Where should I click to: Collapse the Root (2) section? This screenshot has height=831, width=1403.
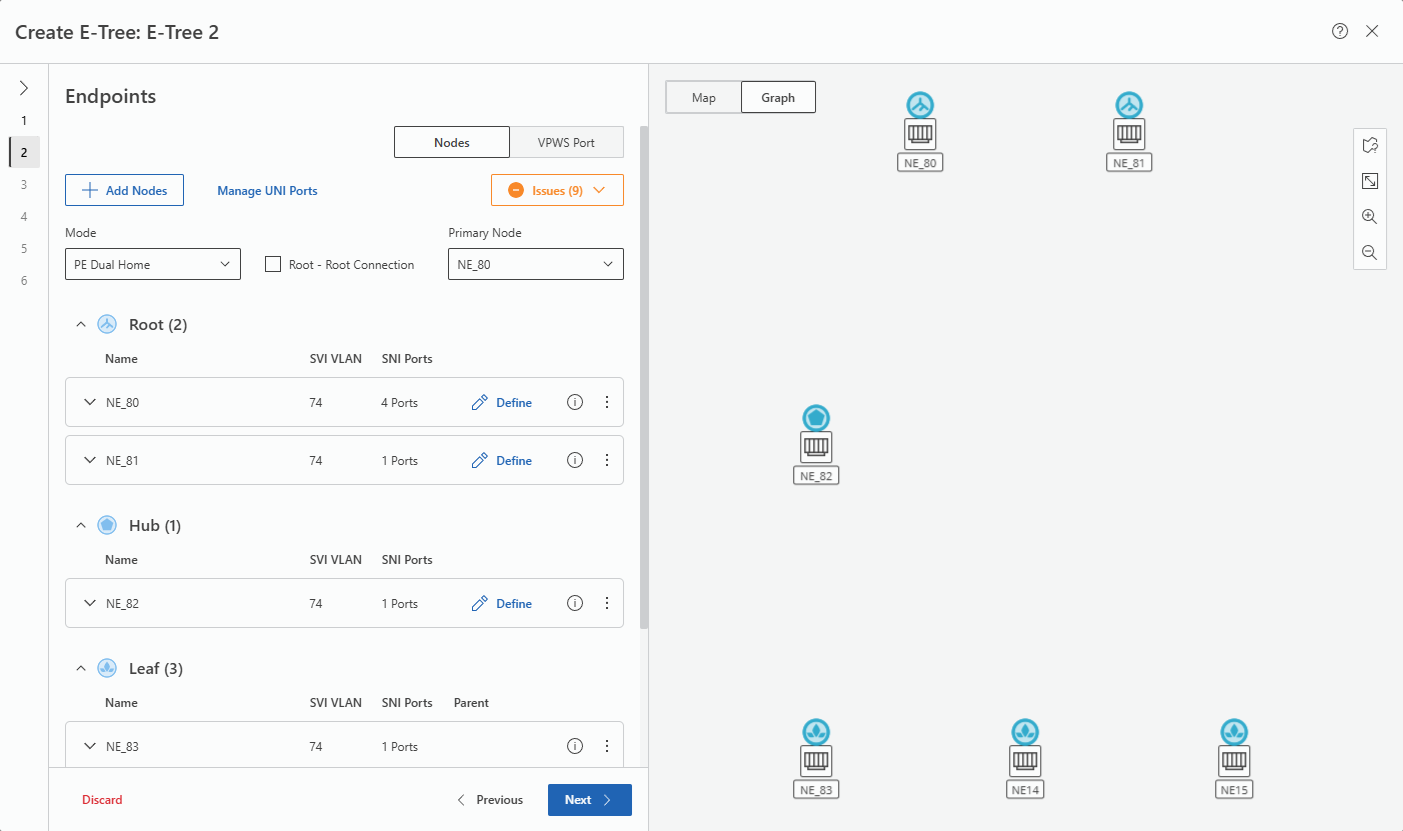click(x=81, y=324)
